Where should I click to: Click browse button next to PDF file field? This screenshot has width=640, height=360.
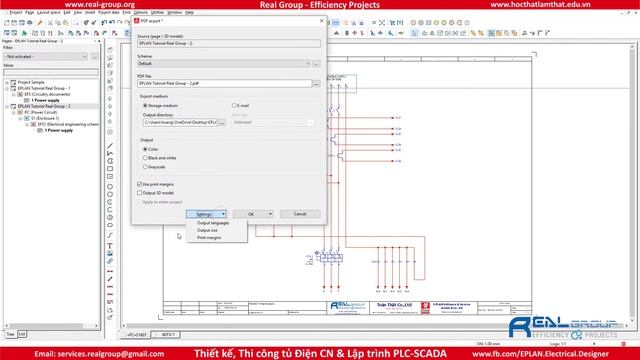coord(316,83)
